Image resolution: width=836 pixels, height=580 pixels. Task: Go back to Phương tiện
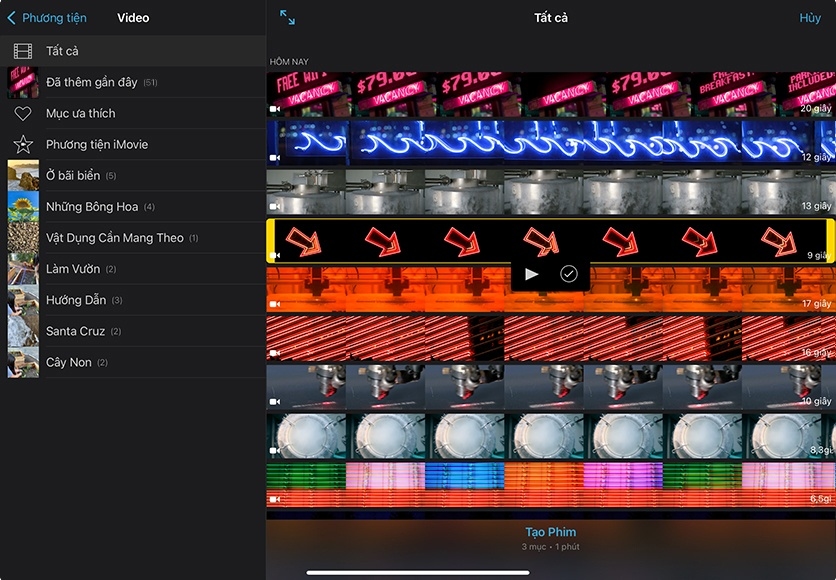[47, 18]
